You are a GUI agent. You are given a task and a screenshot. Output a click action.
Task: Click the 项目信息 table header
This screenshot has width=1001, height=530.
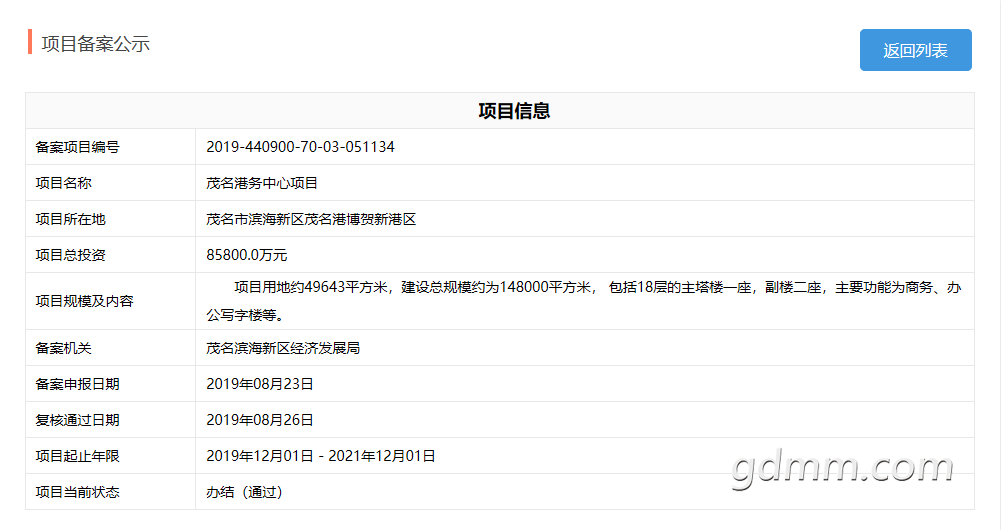coord(514,111)
